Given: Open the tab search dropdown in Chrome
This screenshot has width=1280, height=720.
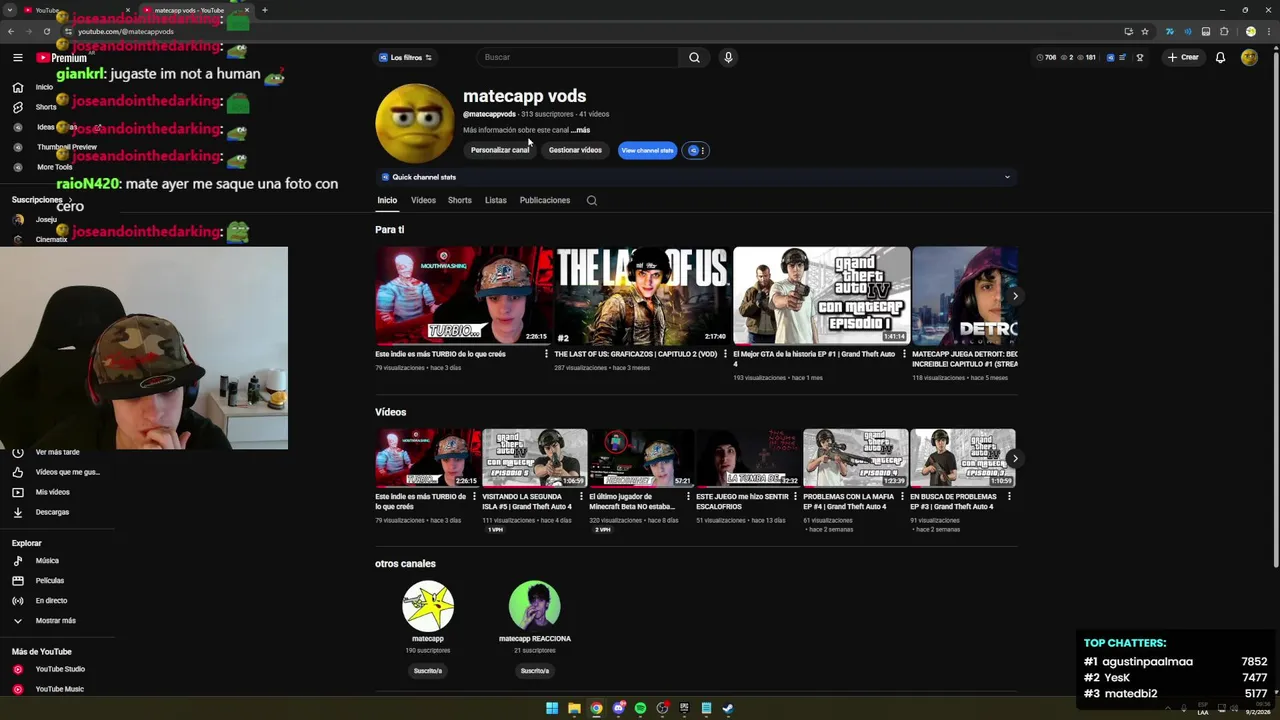Looking at the screenshot, I should tap(9, 10).
